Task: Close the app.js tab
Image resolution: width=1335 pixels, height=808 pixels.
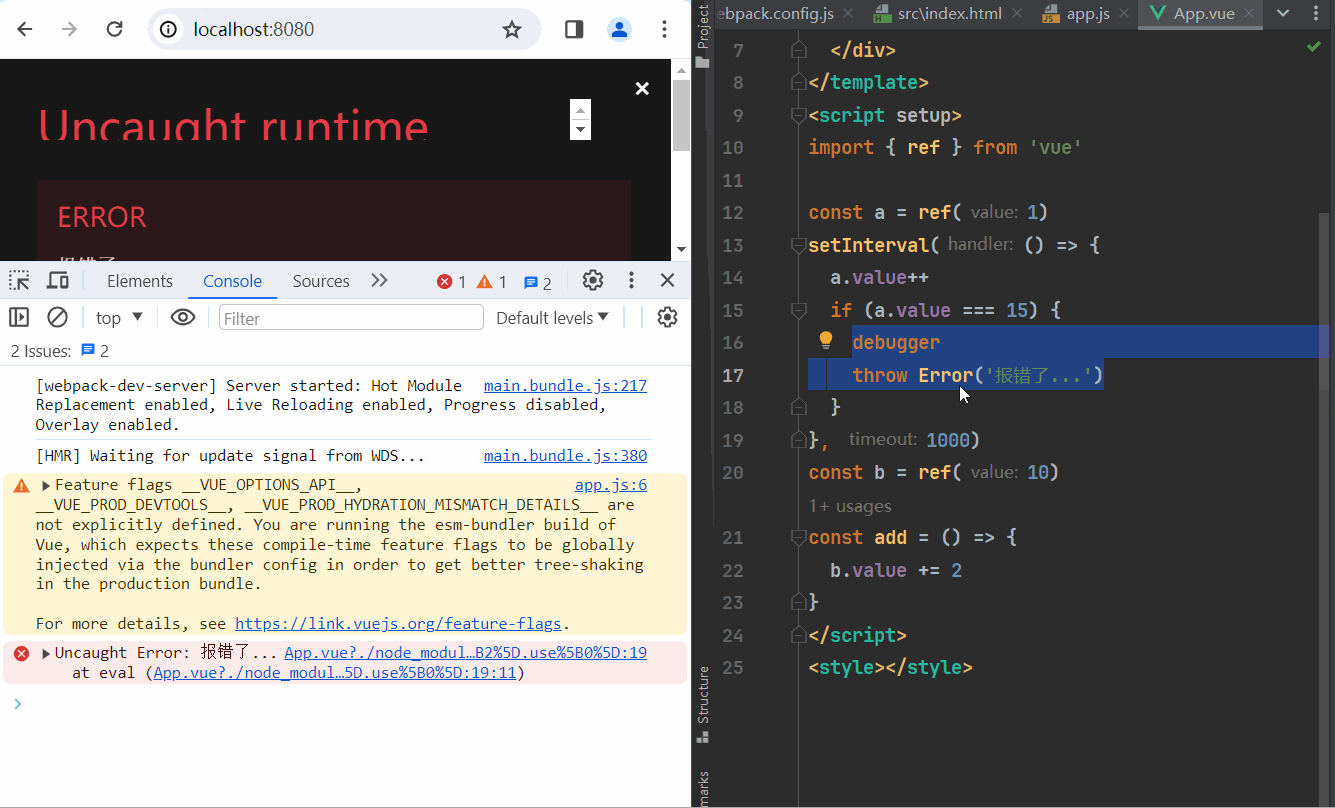Action: pos(1126,13)
